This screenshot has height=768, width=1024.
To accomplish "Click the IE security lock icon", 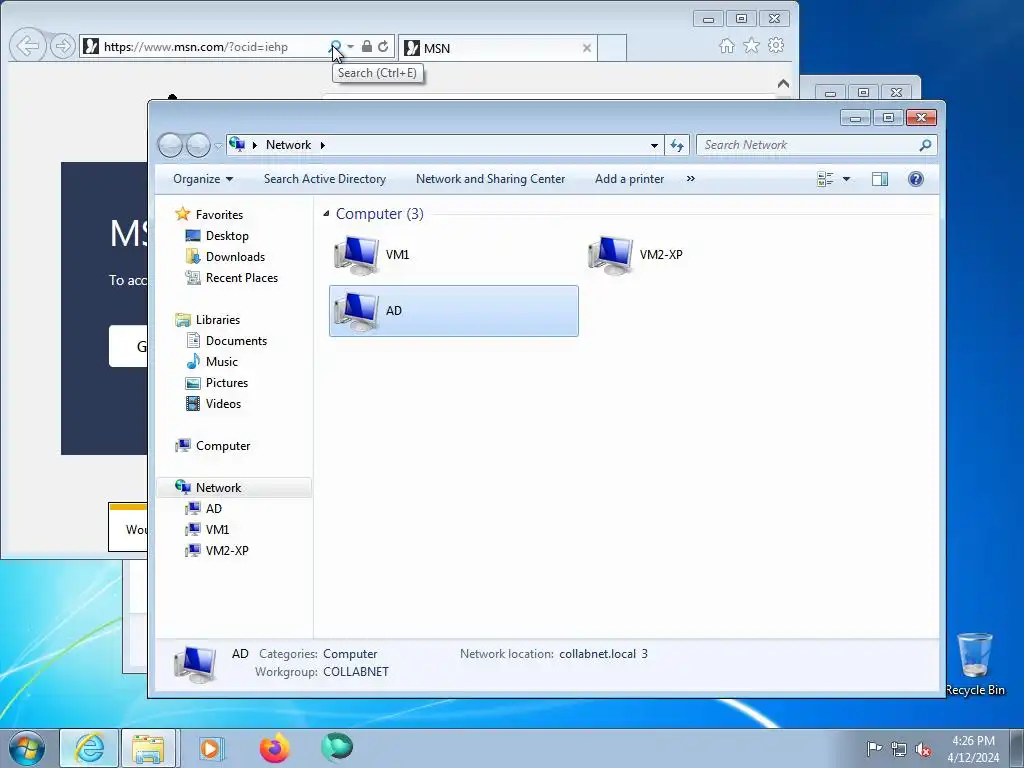I will pos(366,46).
